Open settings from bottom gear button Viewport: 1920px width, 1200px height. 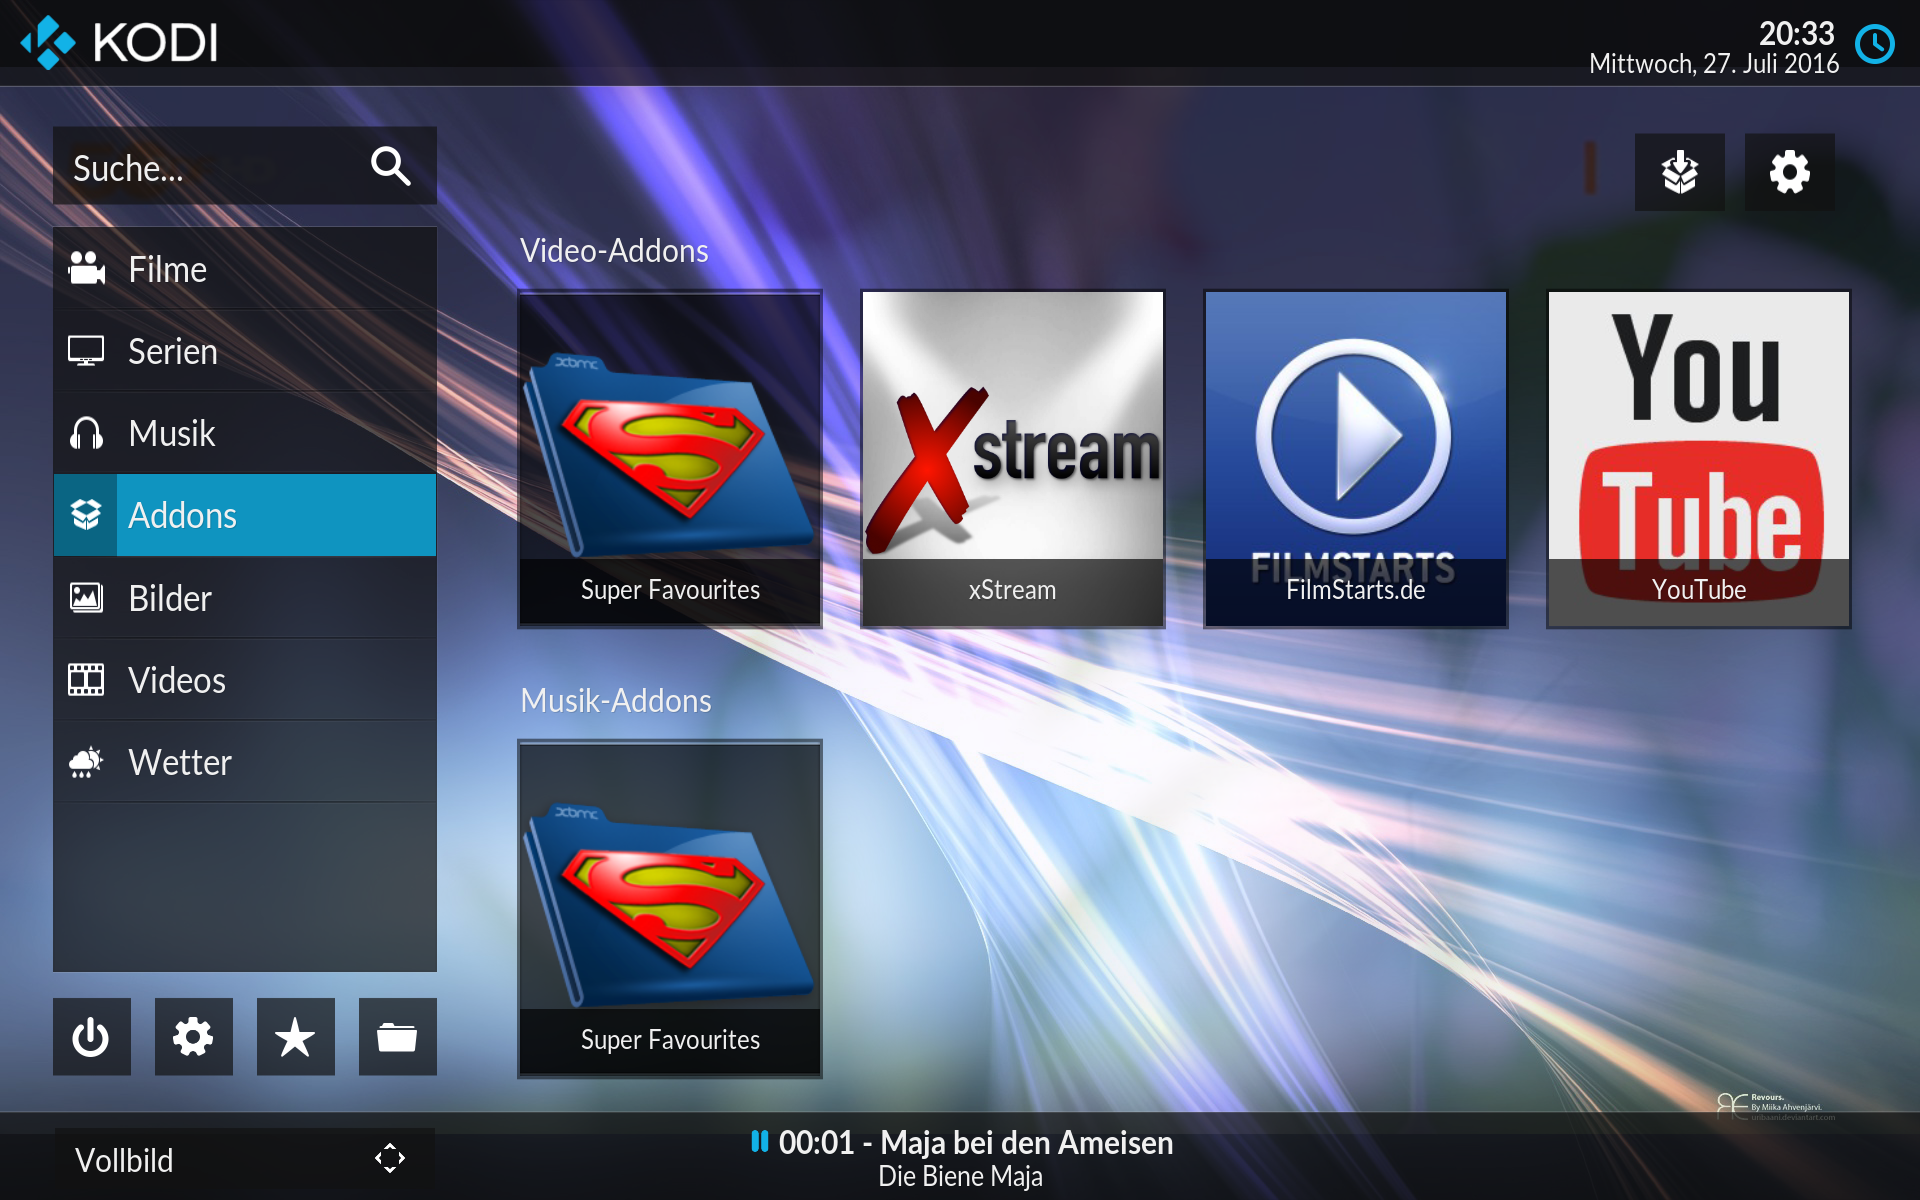pyautogui.click(x=193, y=1037)
